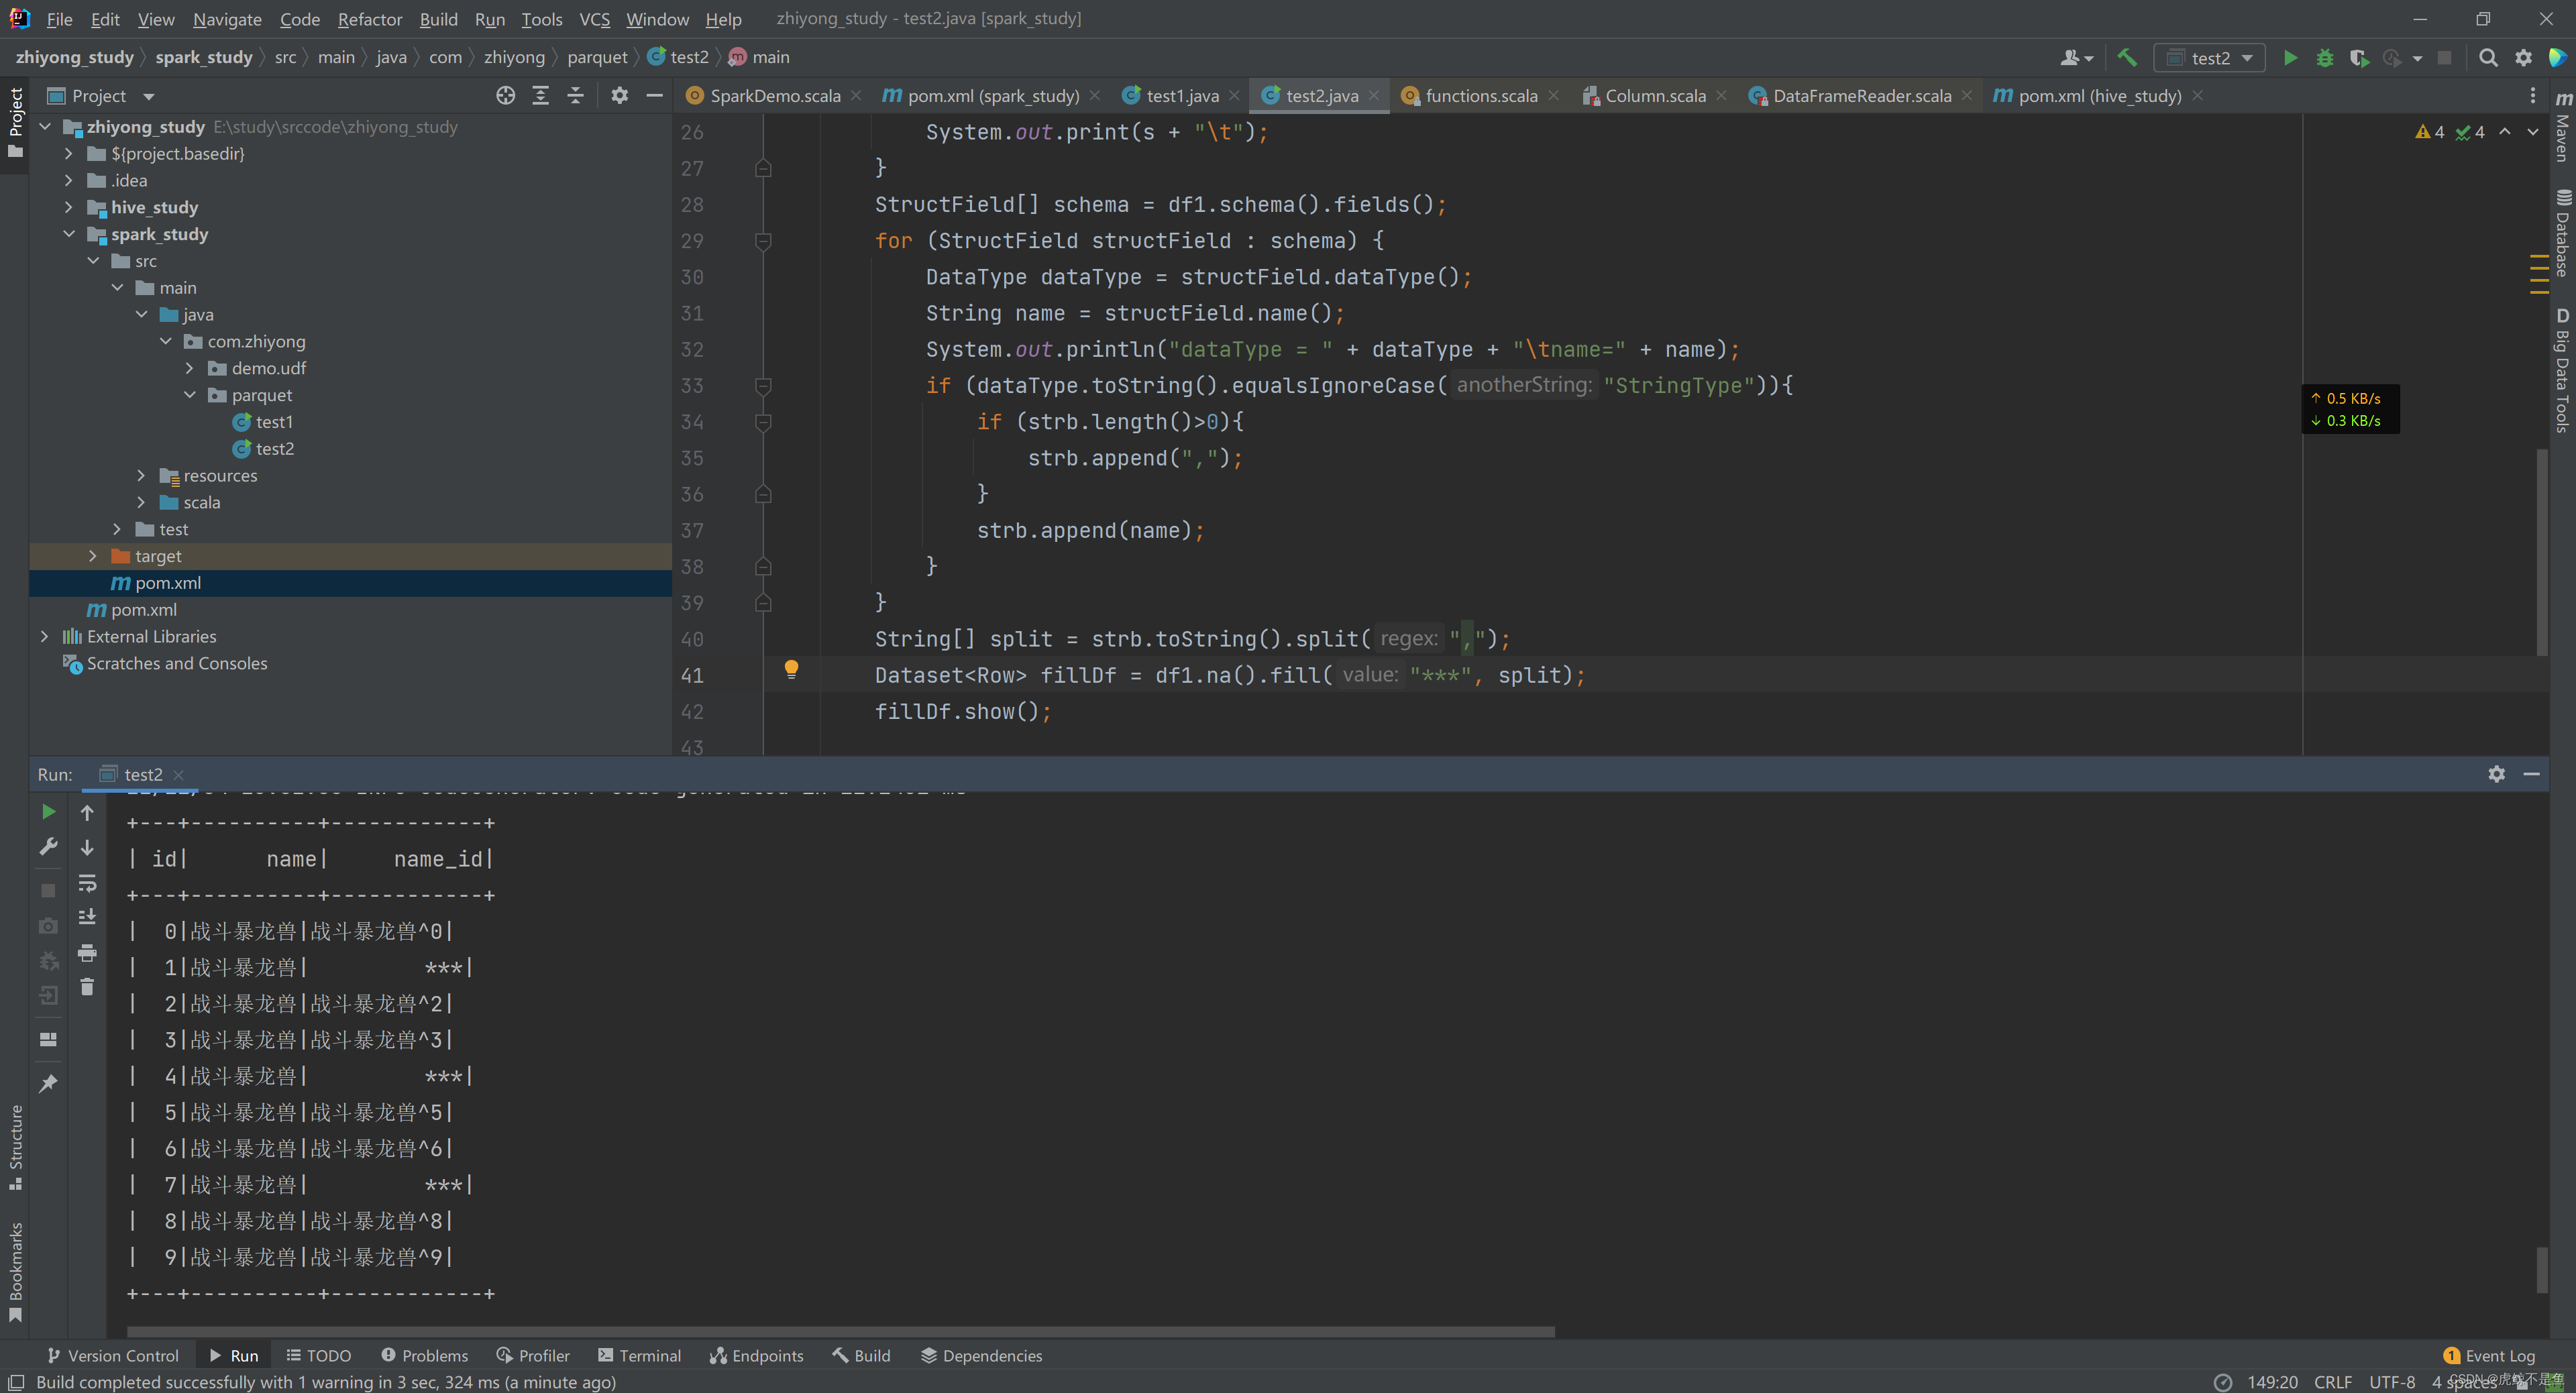This screenshot has height=1393, width=2576.
Task: Print console output icon
Action: [87, 952]
